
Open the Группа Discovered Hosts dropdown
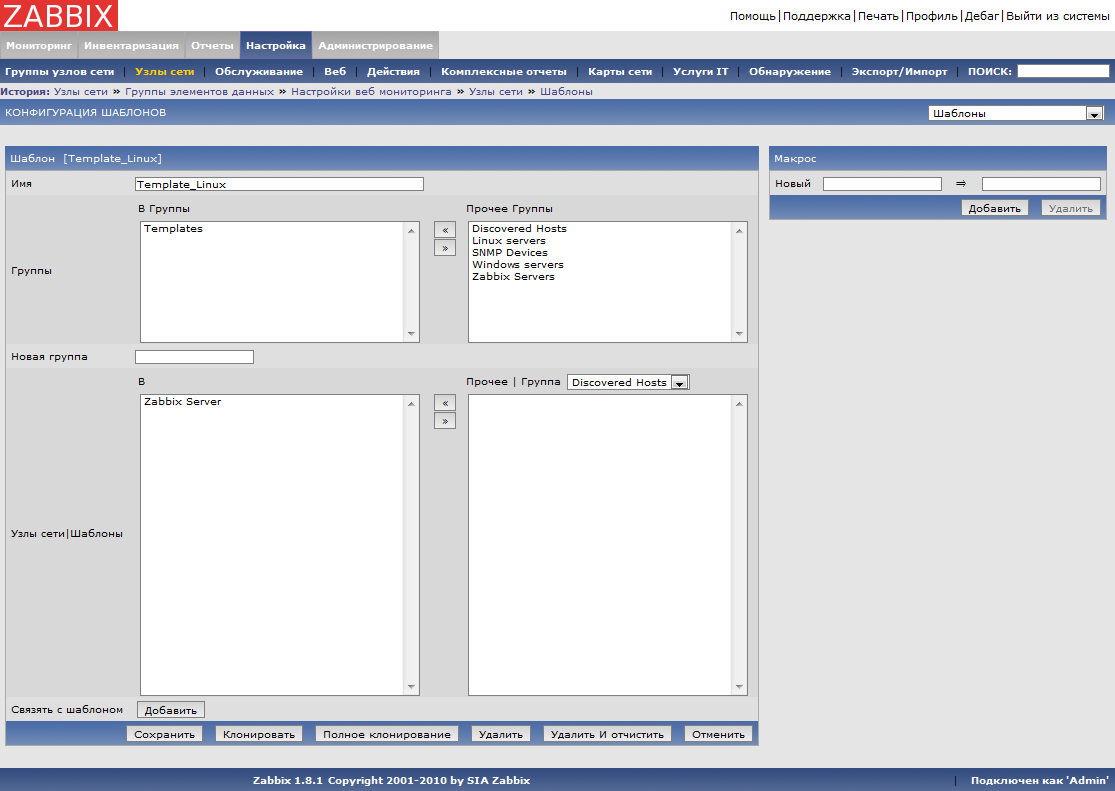coord(628,382)
